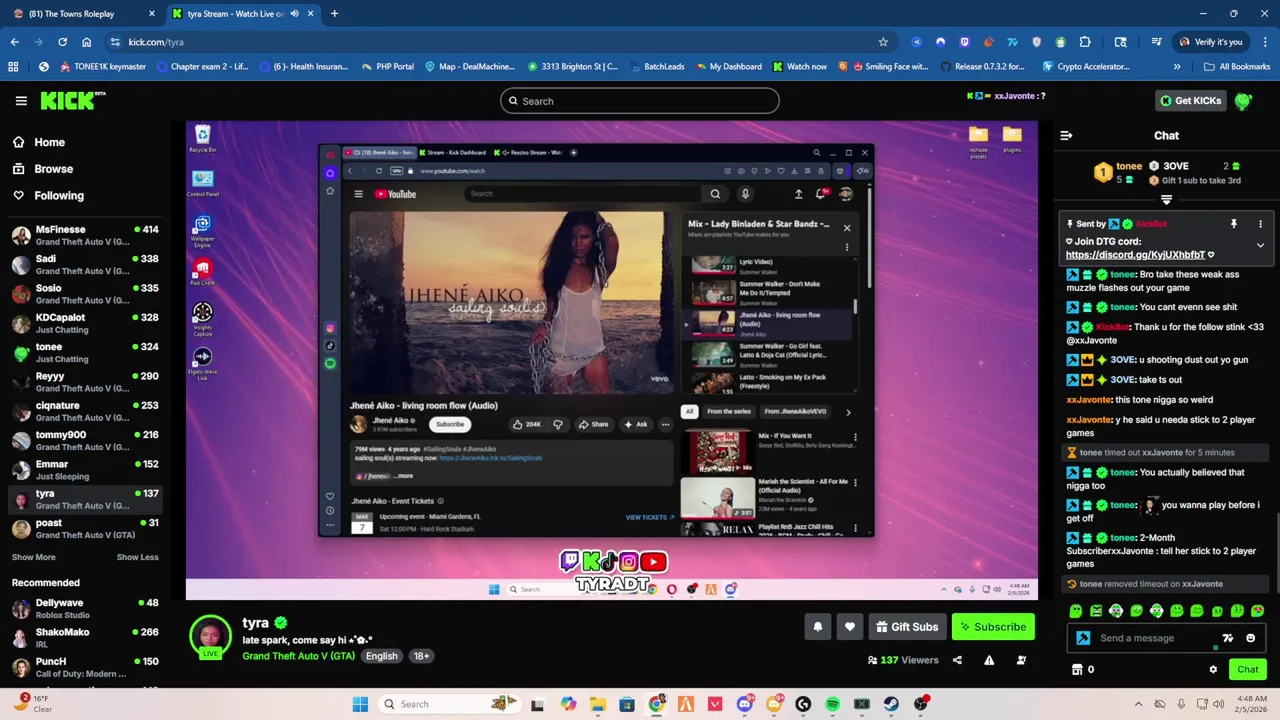Open the Kick hamburger sidebar menu
Image resolution: width=1280 pixels, height=720 pixels.
pyautogui.click(x=21, y=101)
